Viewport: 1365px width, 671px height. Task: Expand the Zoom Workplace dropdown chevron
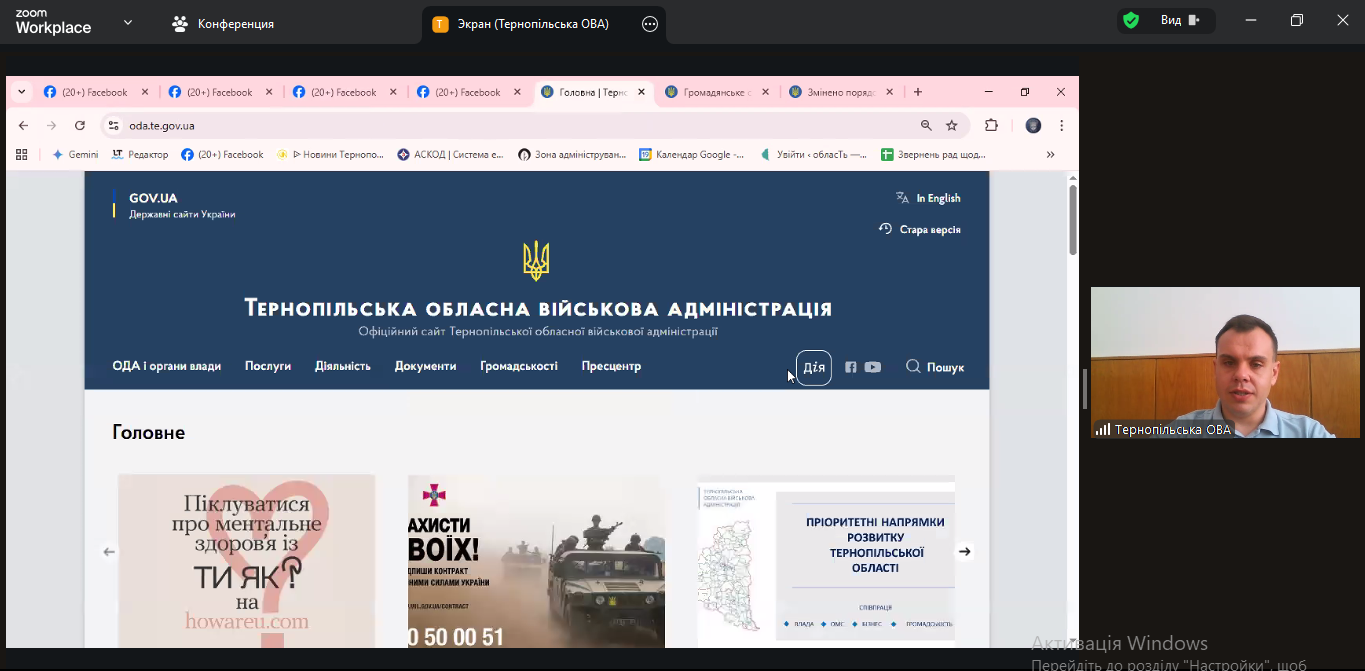[128, 23]
